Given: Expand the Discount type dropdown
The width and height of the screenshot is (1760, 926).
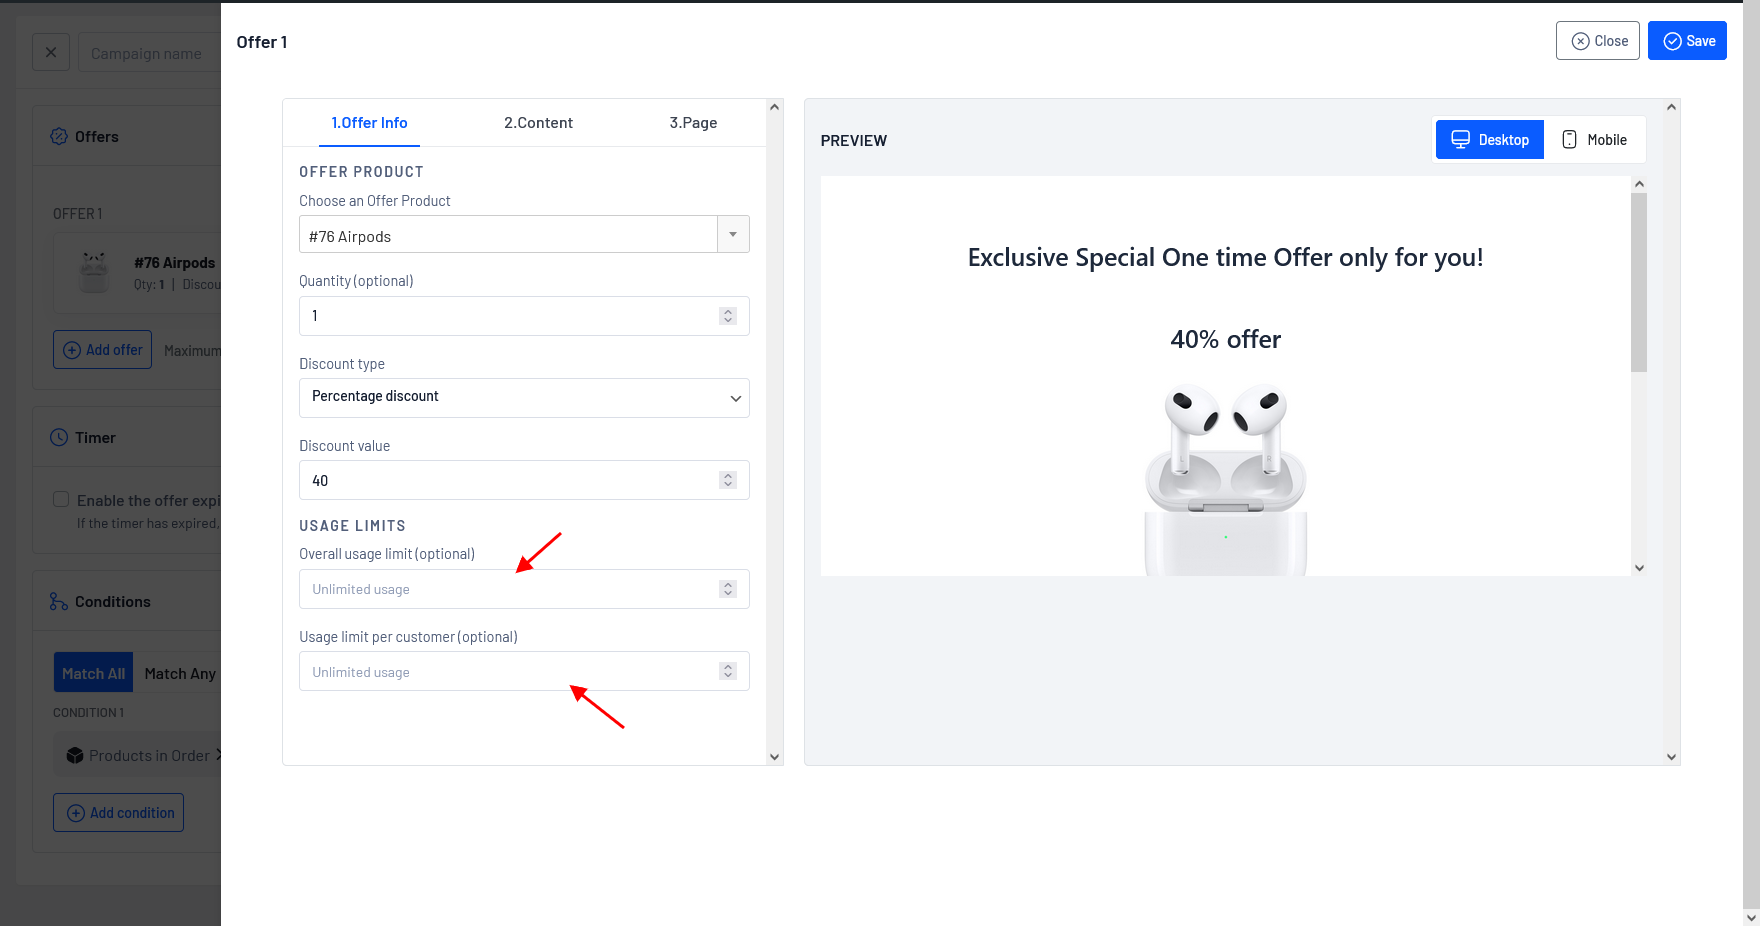Looking at the screenshot, I should pyautogui.click(x=735, y=398).
